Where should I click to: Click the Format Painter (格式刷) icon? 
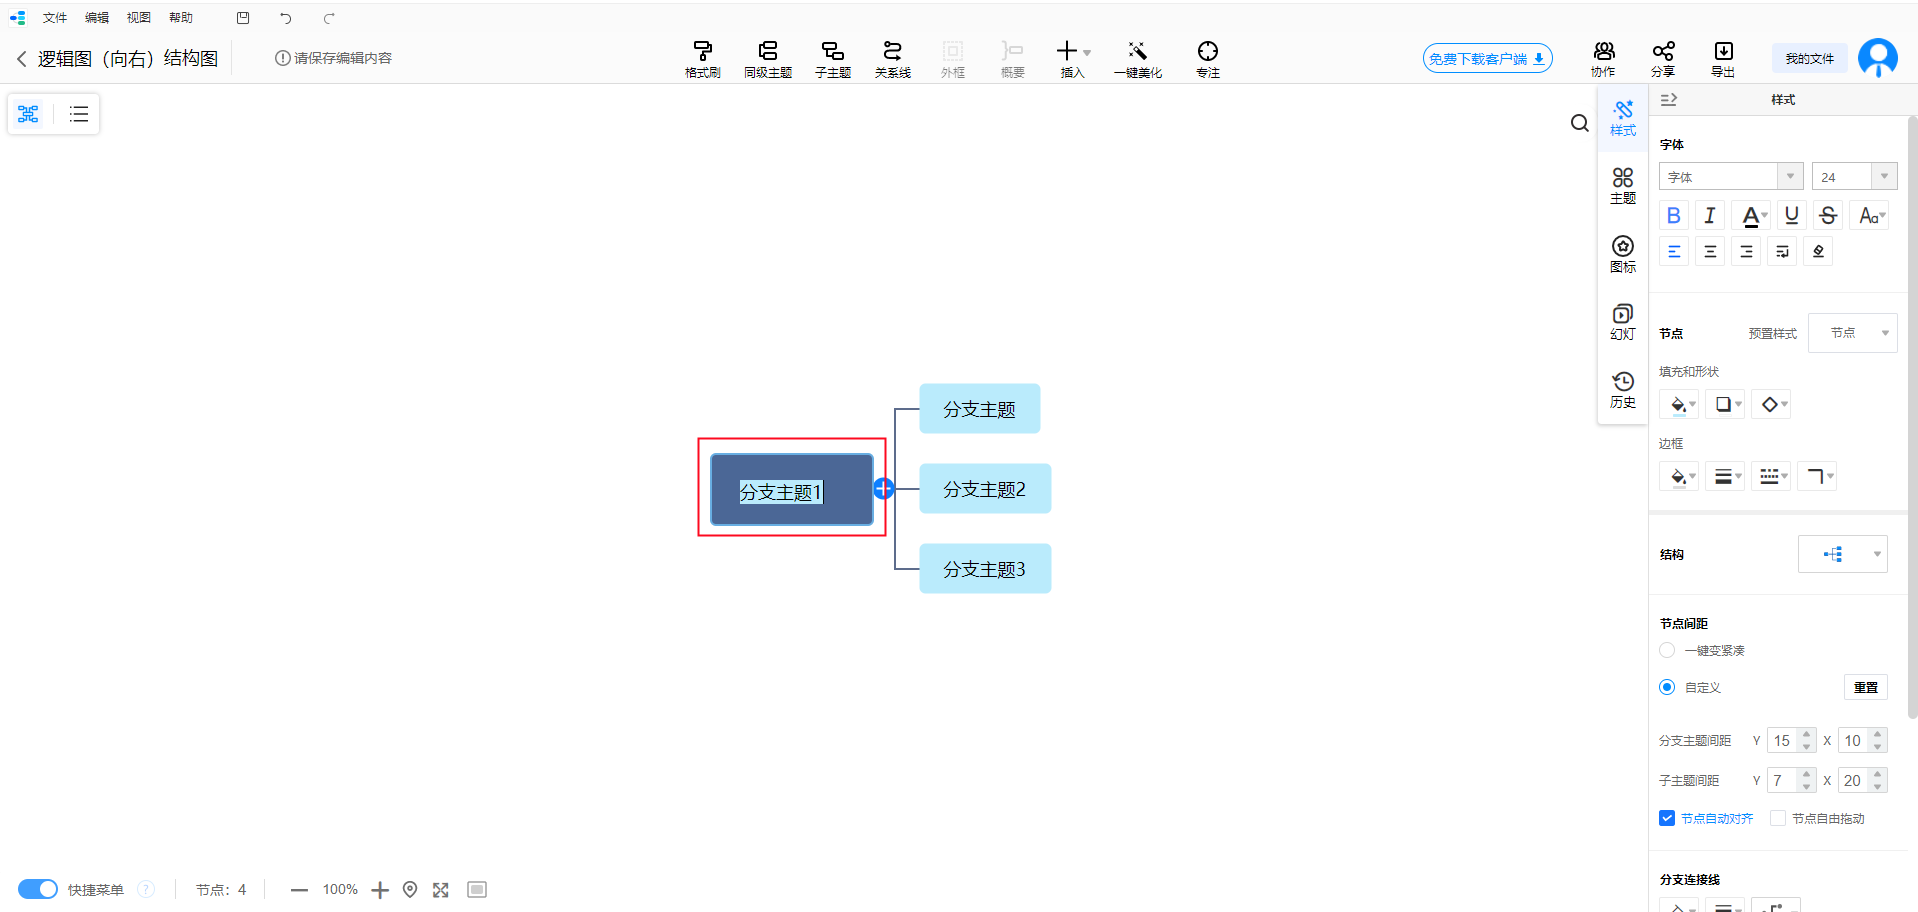[x=702, y=58]
